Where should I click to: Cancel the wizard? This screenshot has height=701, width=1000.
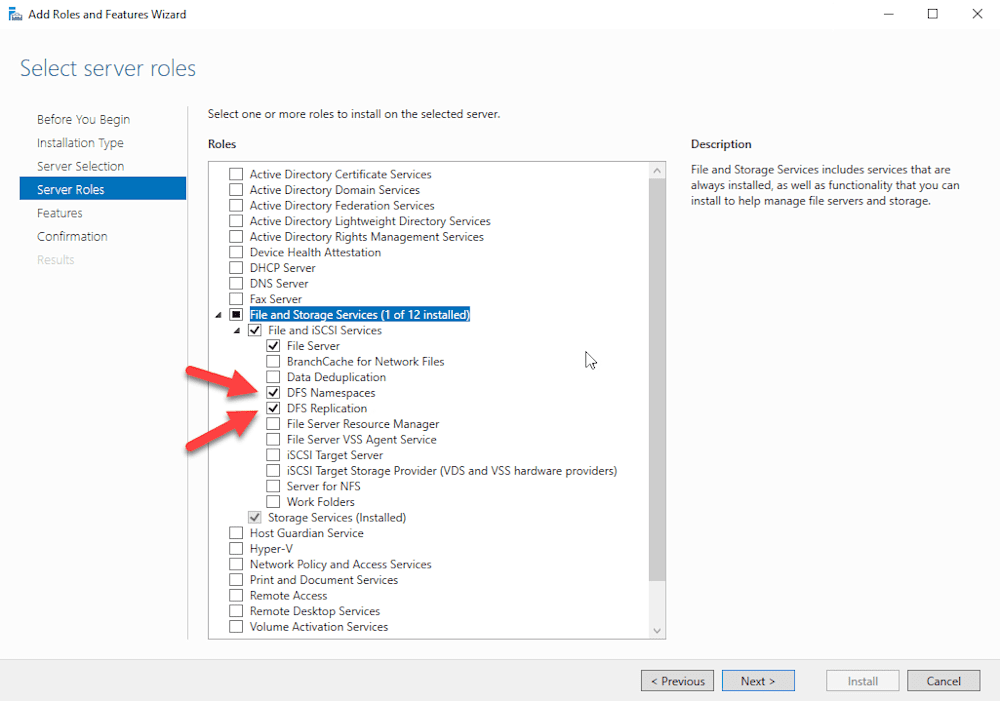tap(943, 680)
